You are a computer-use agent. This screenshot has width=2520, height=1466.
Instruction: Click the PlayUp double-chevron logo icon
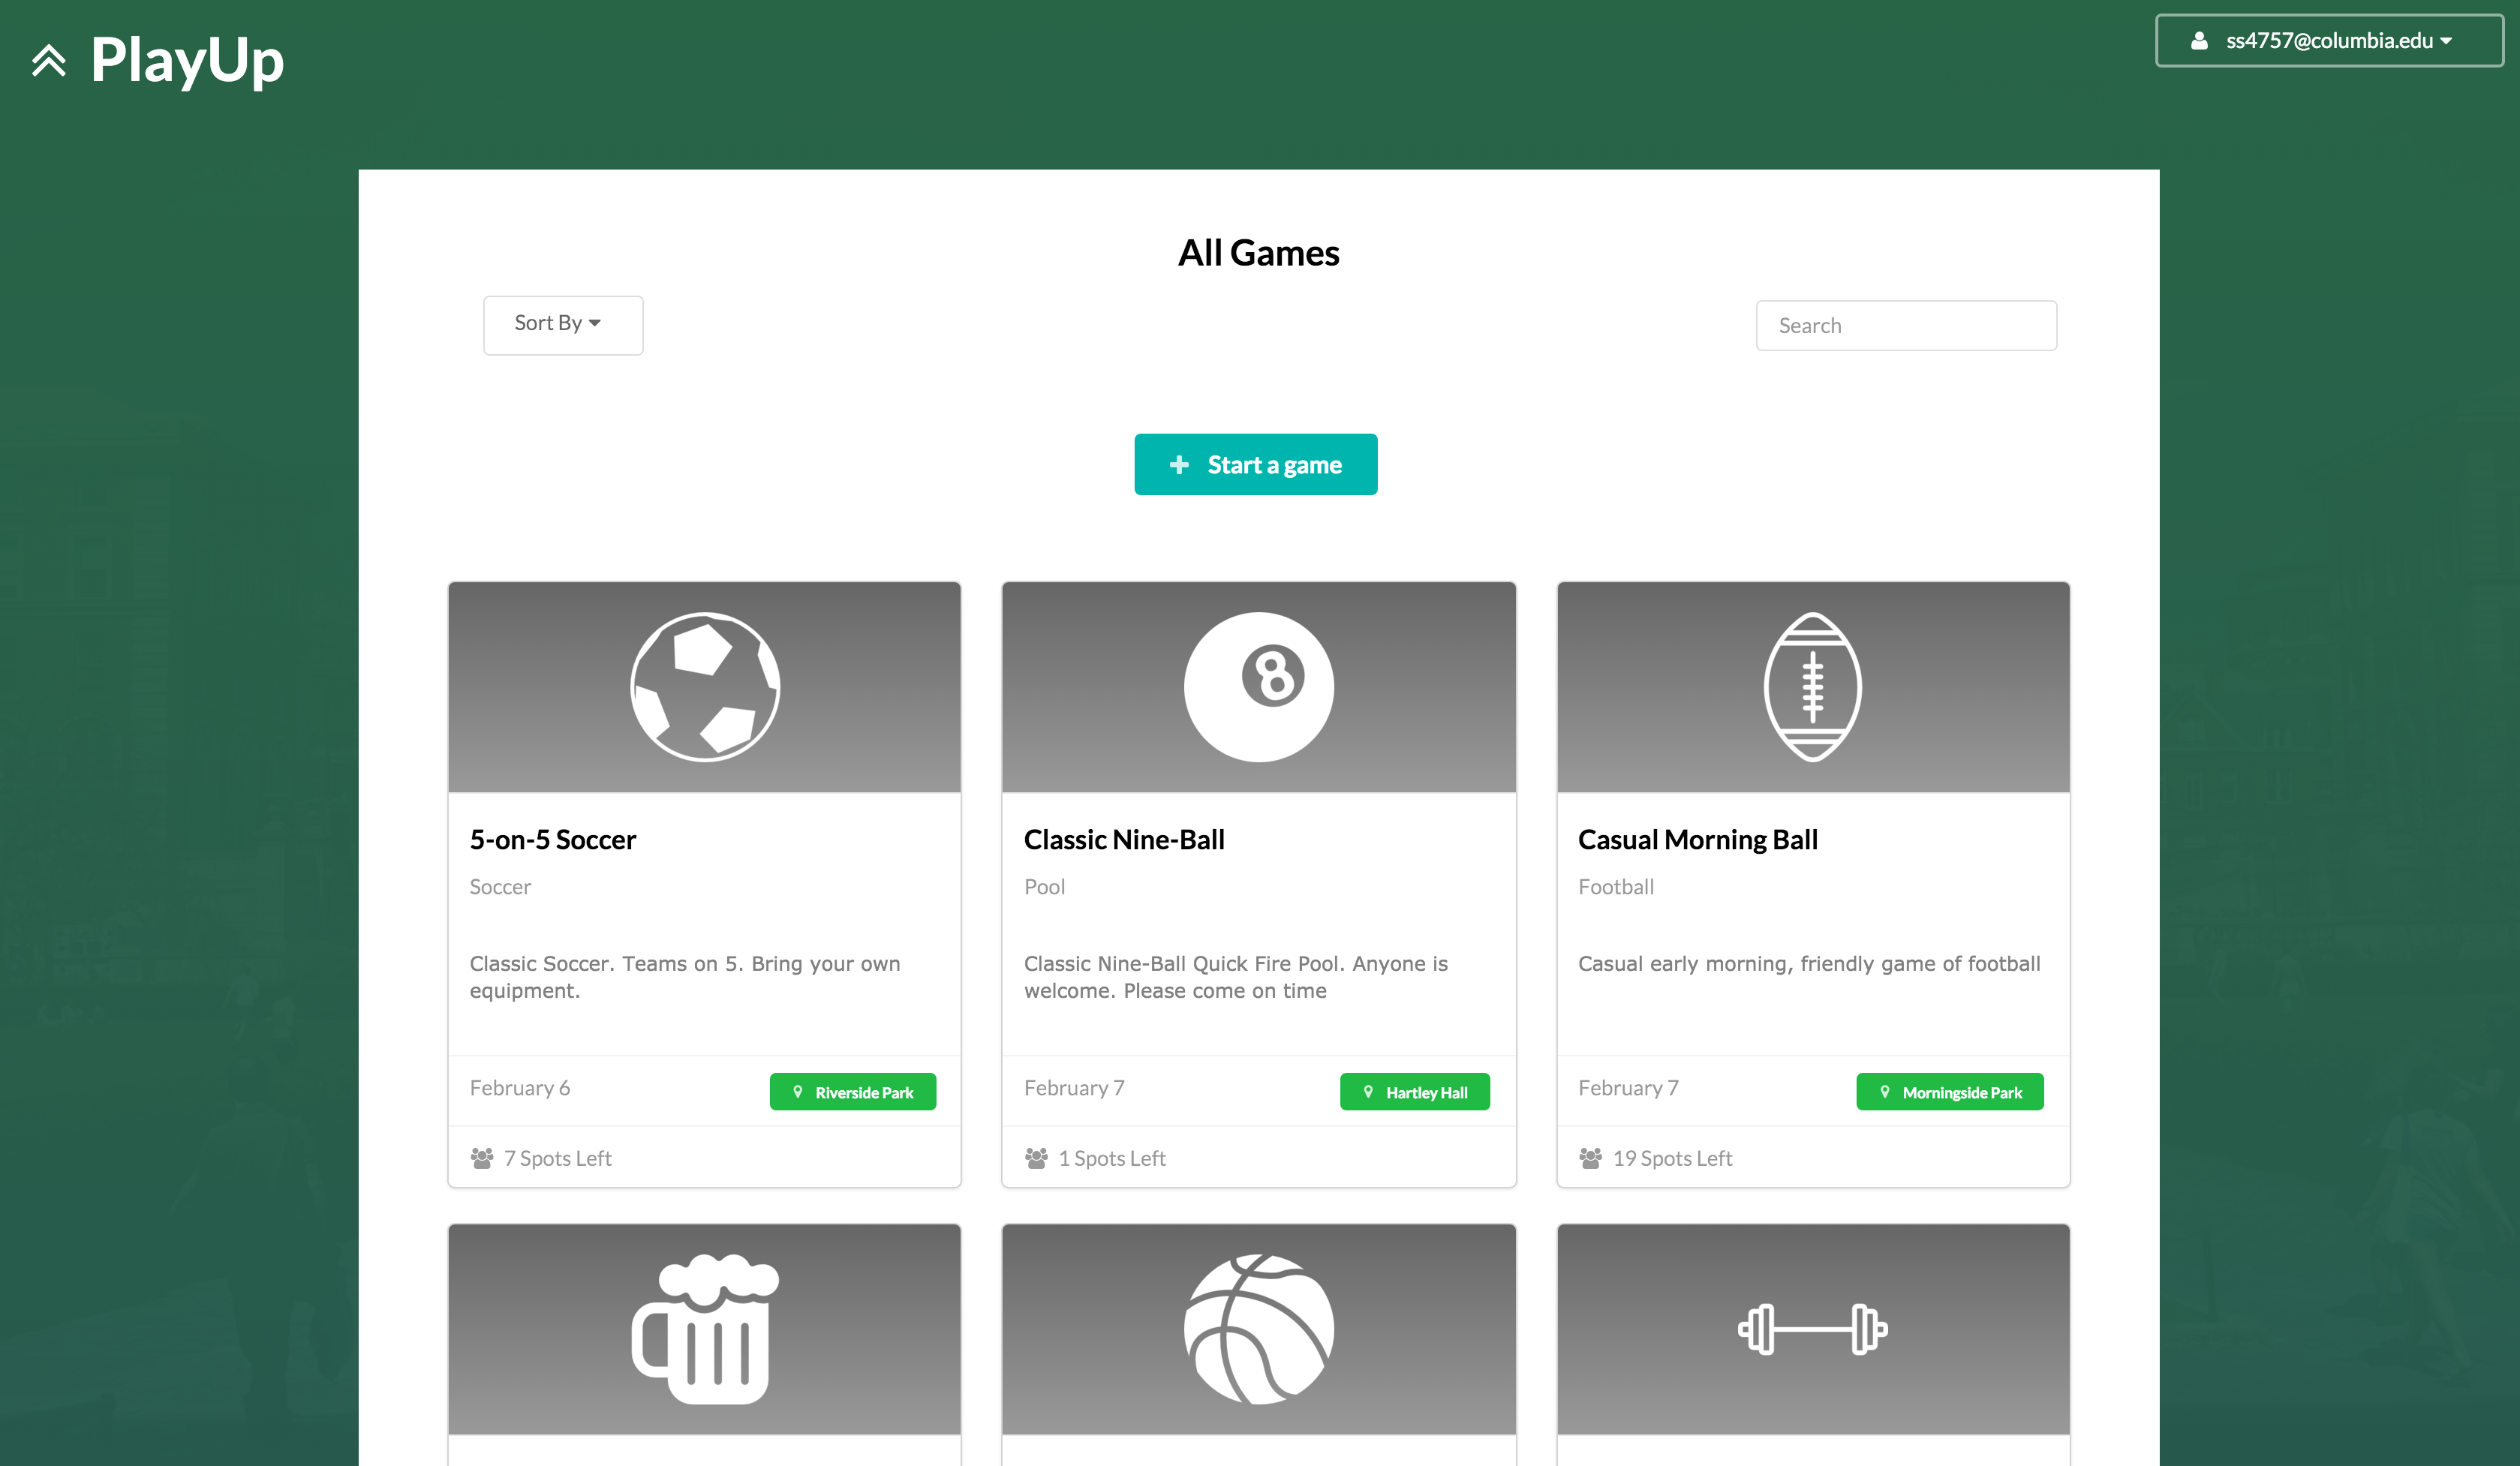tap(48, 61)
